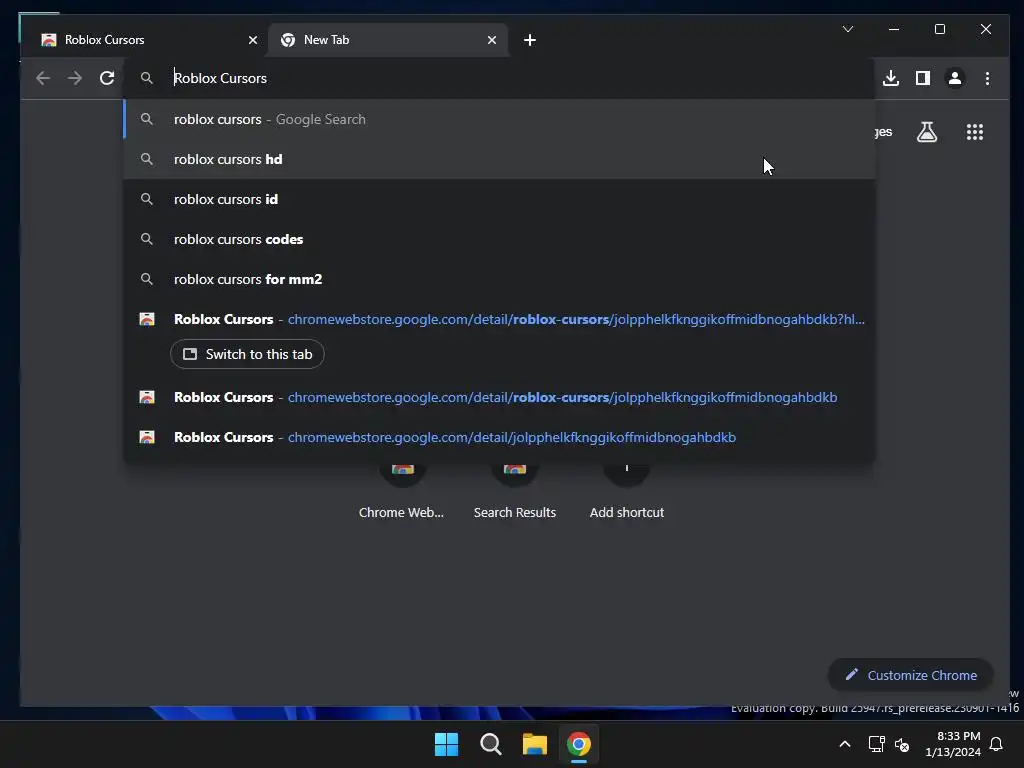
Task: Go back to previous page
Action: pos(43,78)
